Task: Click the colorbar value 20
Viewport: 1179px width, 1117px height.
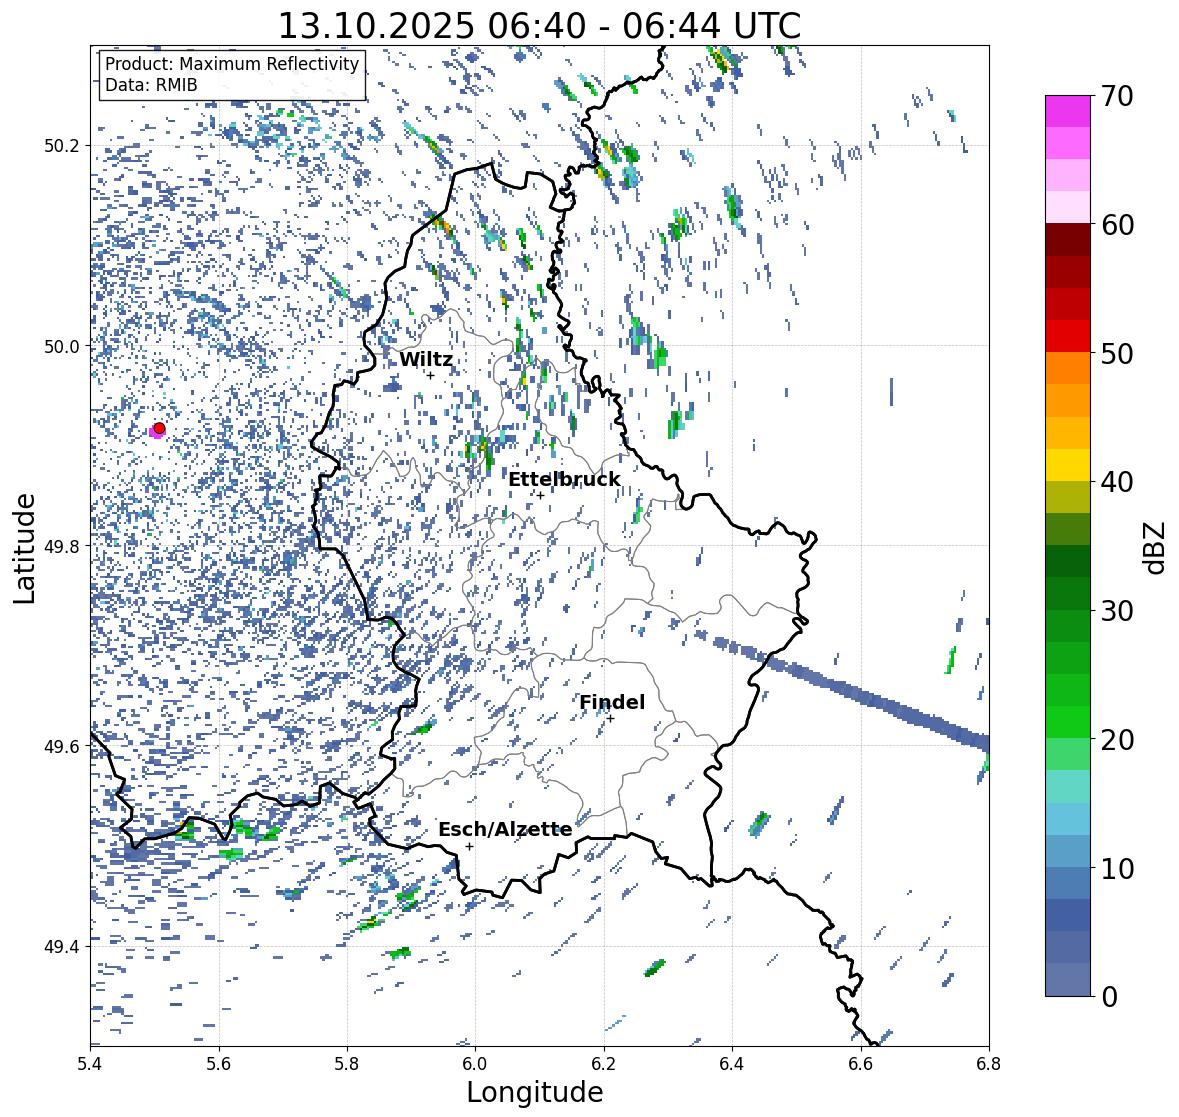Action: [1117, 740]
